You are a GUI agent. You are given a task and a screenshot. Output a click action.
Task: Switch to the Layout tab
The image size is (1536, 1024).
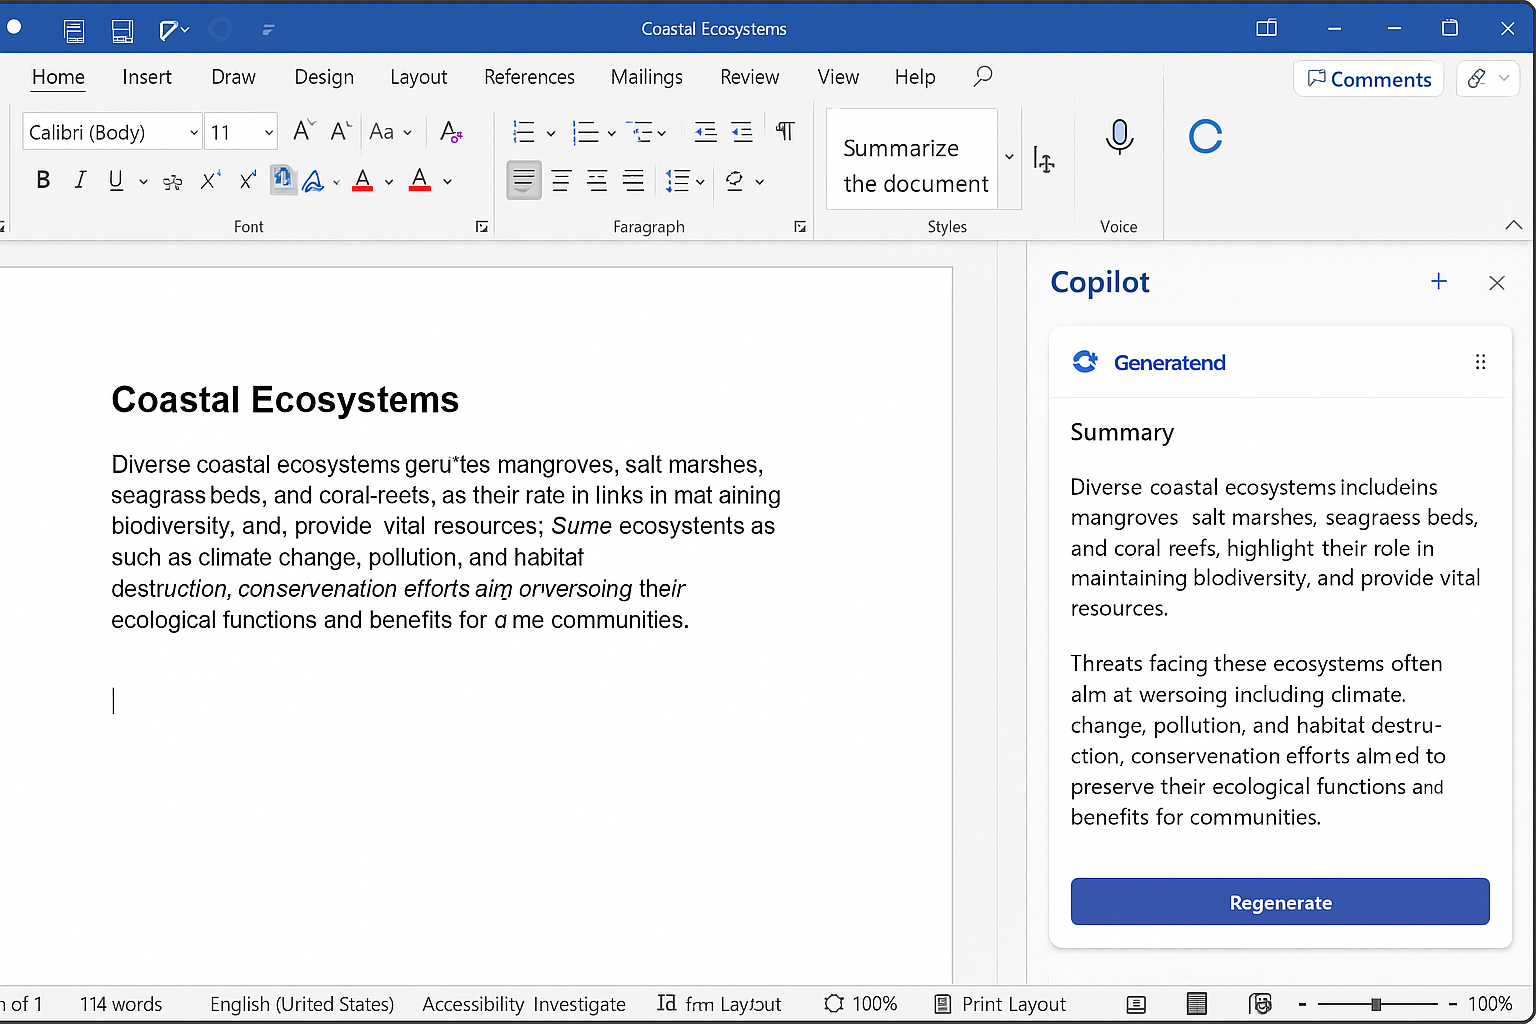tap(418, 77)
